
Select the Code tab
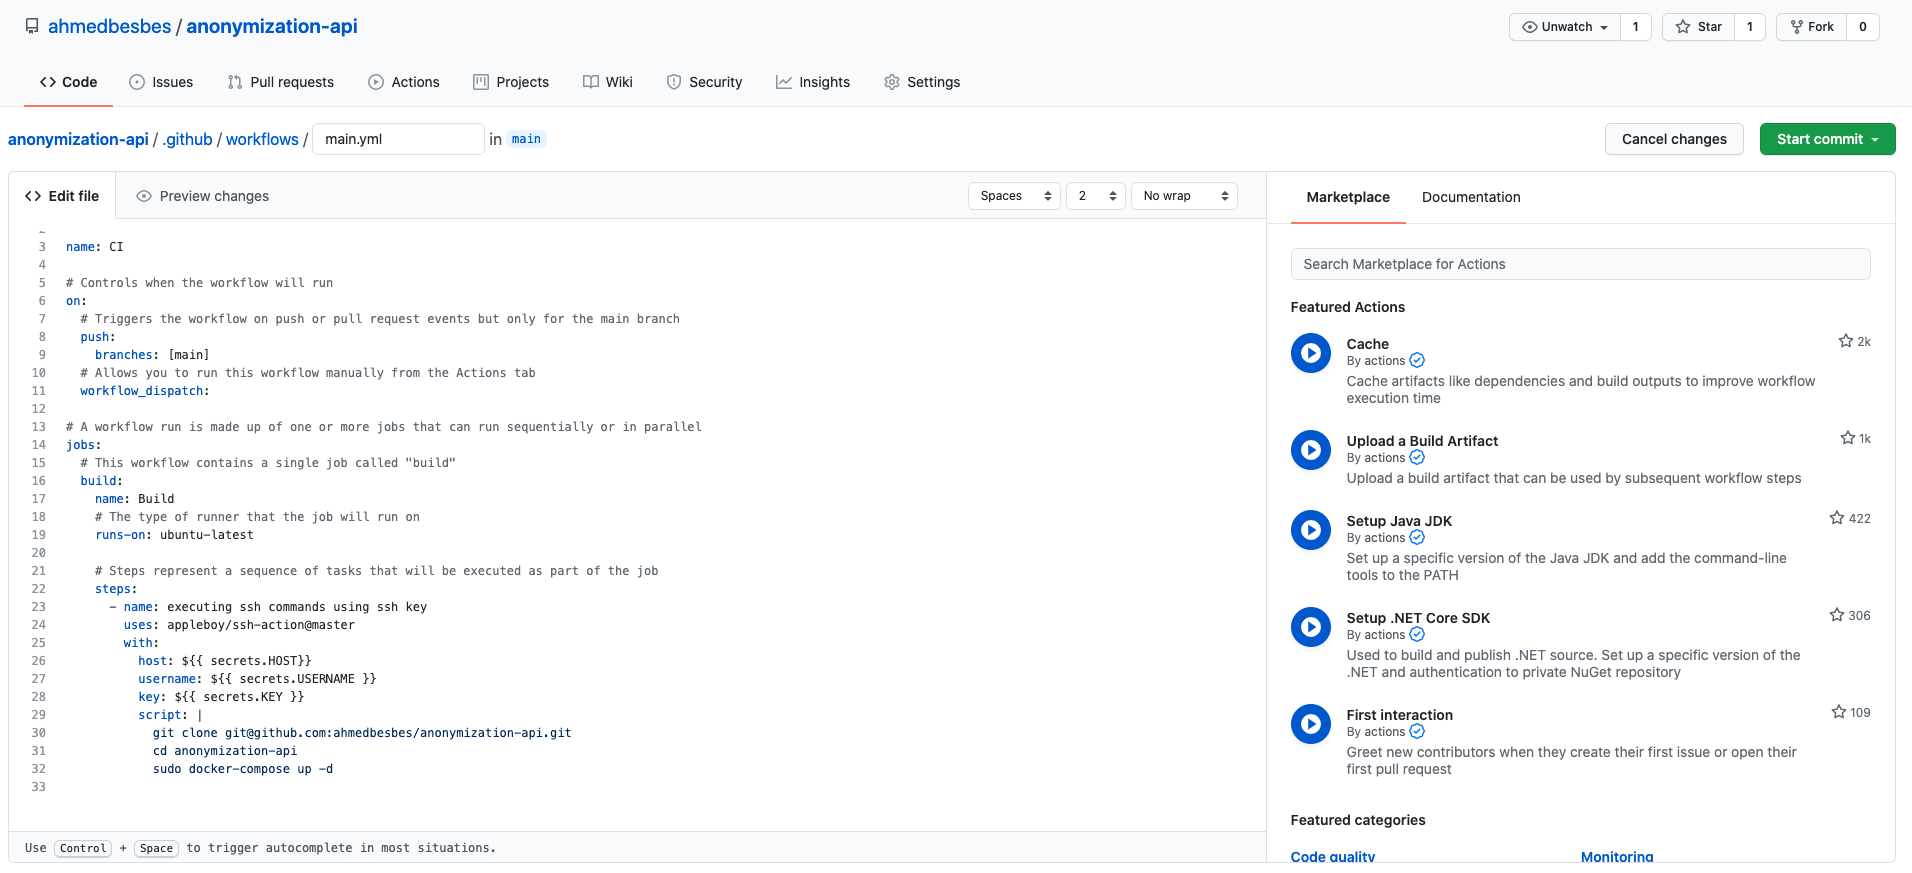(68, 82)
